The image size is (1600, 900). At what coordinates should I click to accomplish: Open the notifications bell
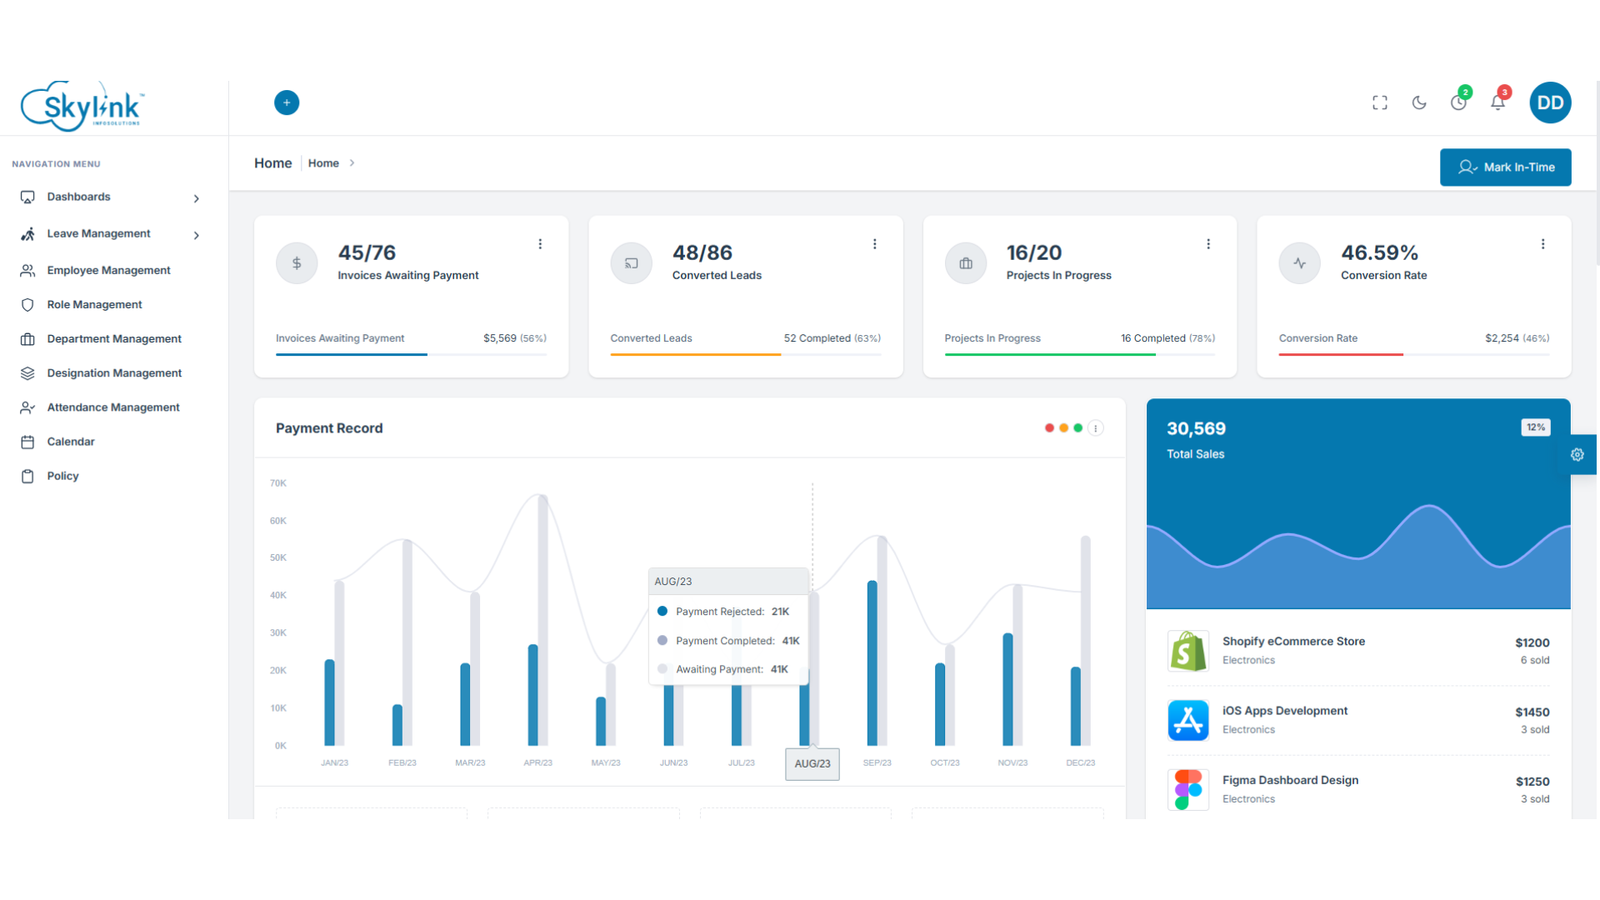point(1497,102)
